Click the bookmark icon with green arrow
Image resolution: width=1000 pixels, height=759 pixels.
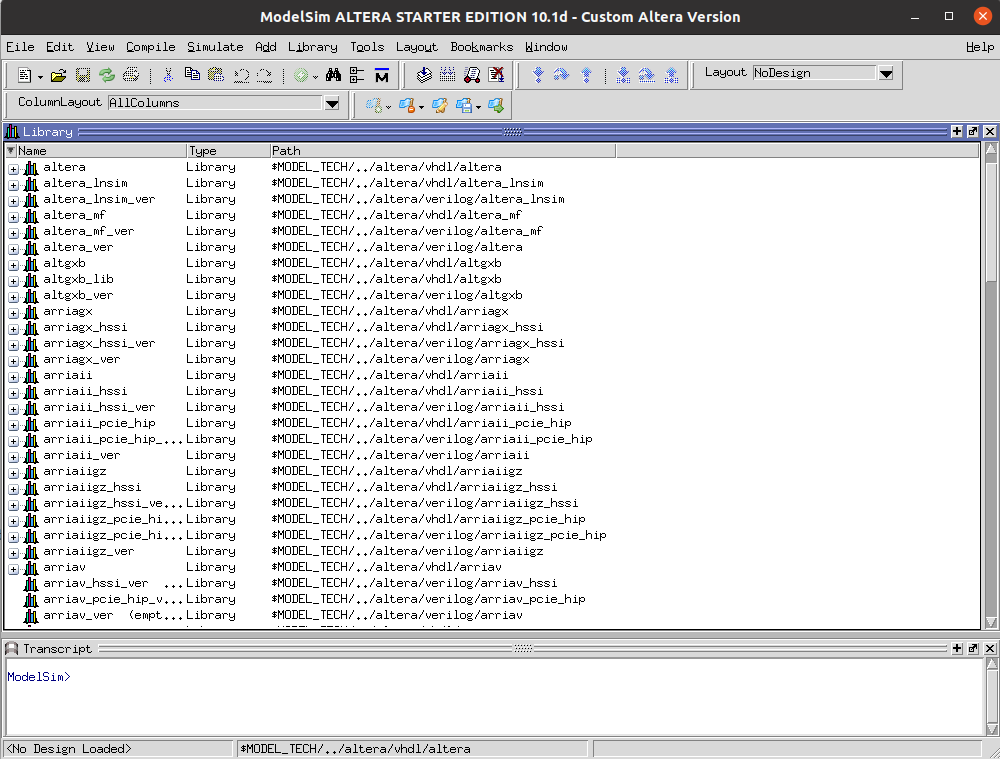point(496,105)
